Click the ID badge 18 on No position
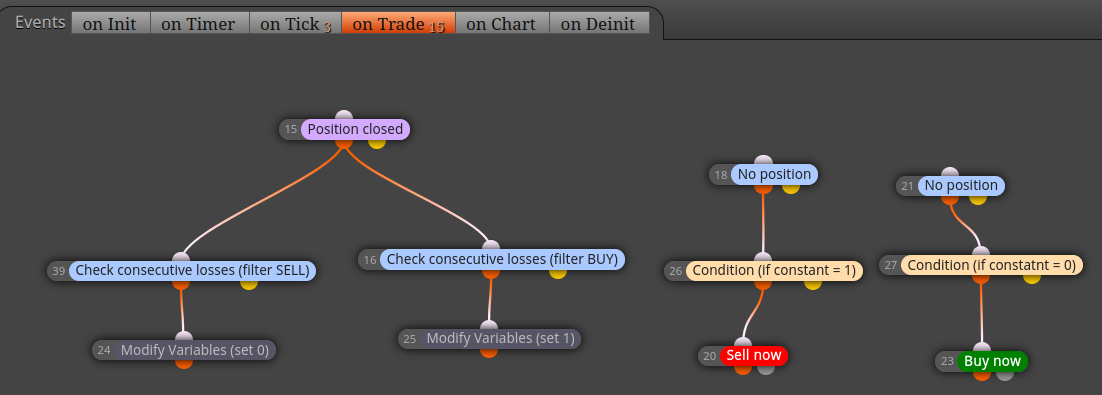The height and width of the screenshot is (395, 1102). tap(720, 174)
